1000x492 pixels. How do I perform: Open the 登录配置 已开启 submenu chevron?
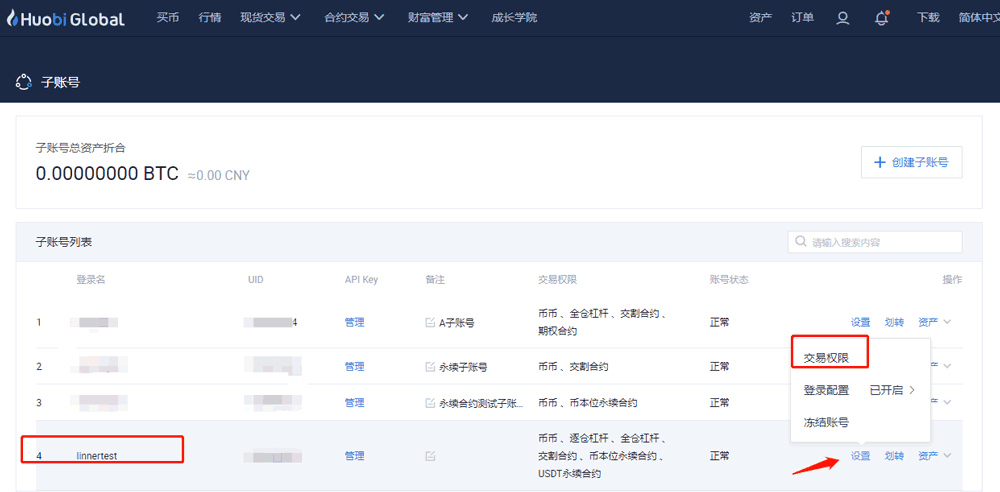point(912,390)
